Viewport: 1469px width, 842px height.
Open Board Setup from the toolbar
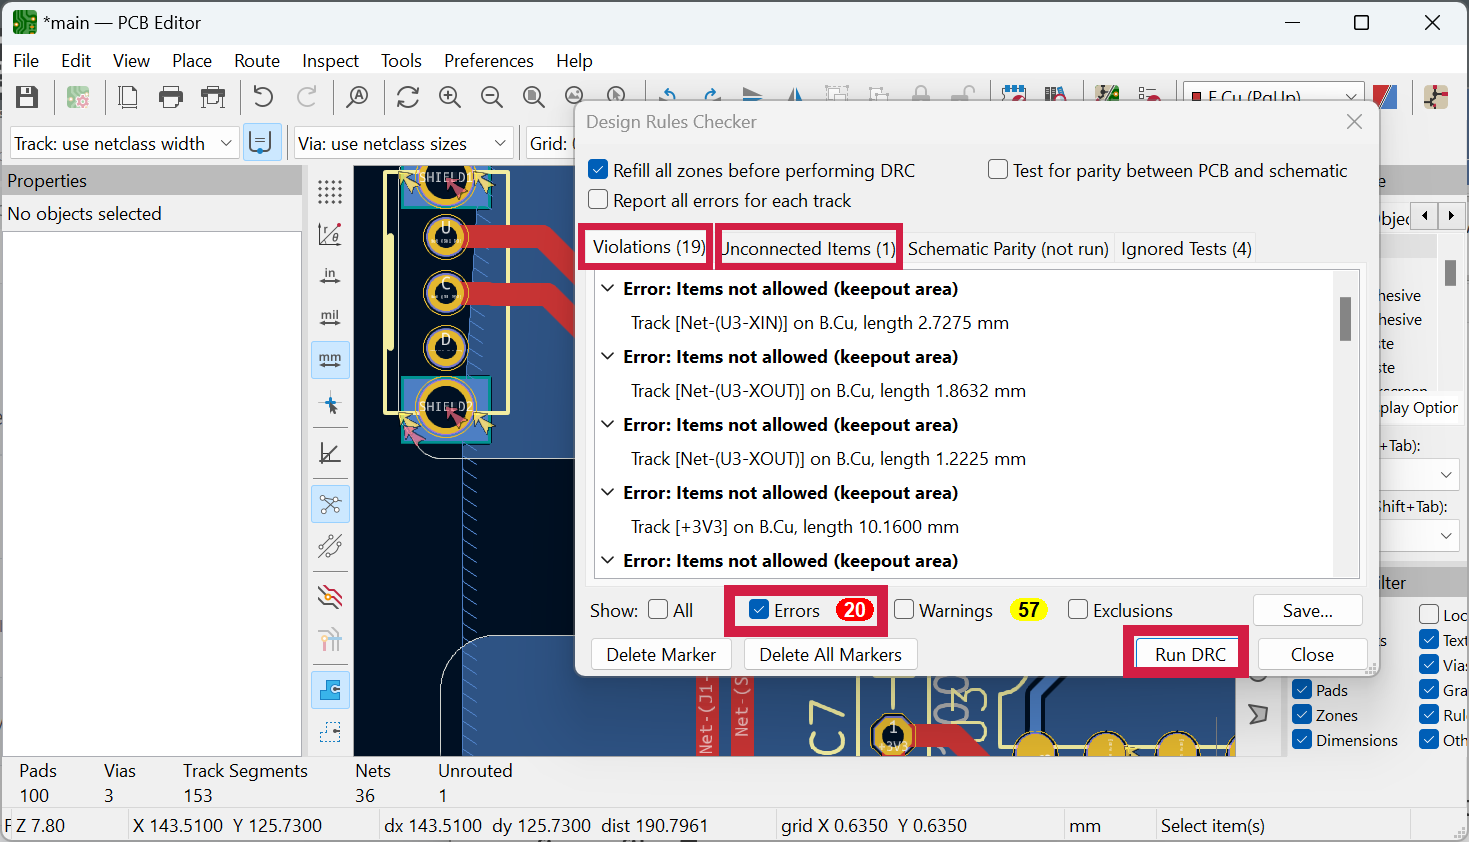[x=78, y=97]
